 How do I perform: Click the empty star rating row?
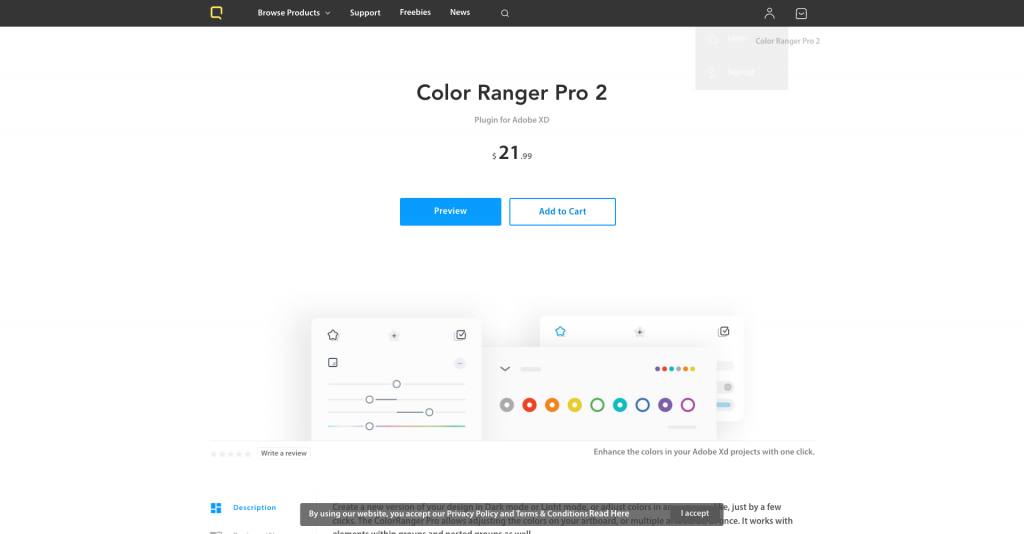231,454
